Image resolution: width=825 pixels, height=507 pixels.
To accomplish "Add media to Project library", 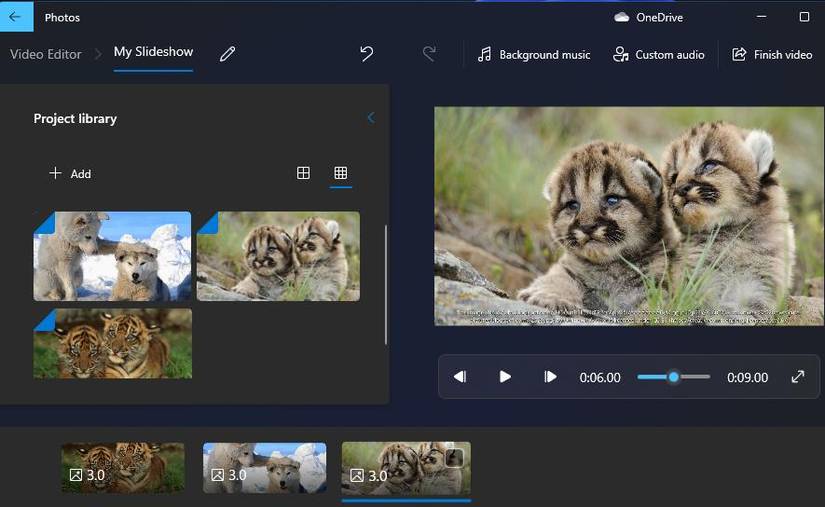I will pyautogui.click(x=70, y=173).
